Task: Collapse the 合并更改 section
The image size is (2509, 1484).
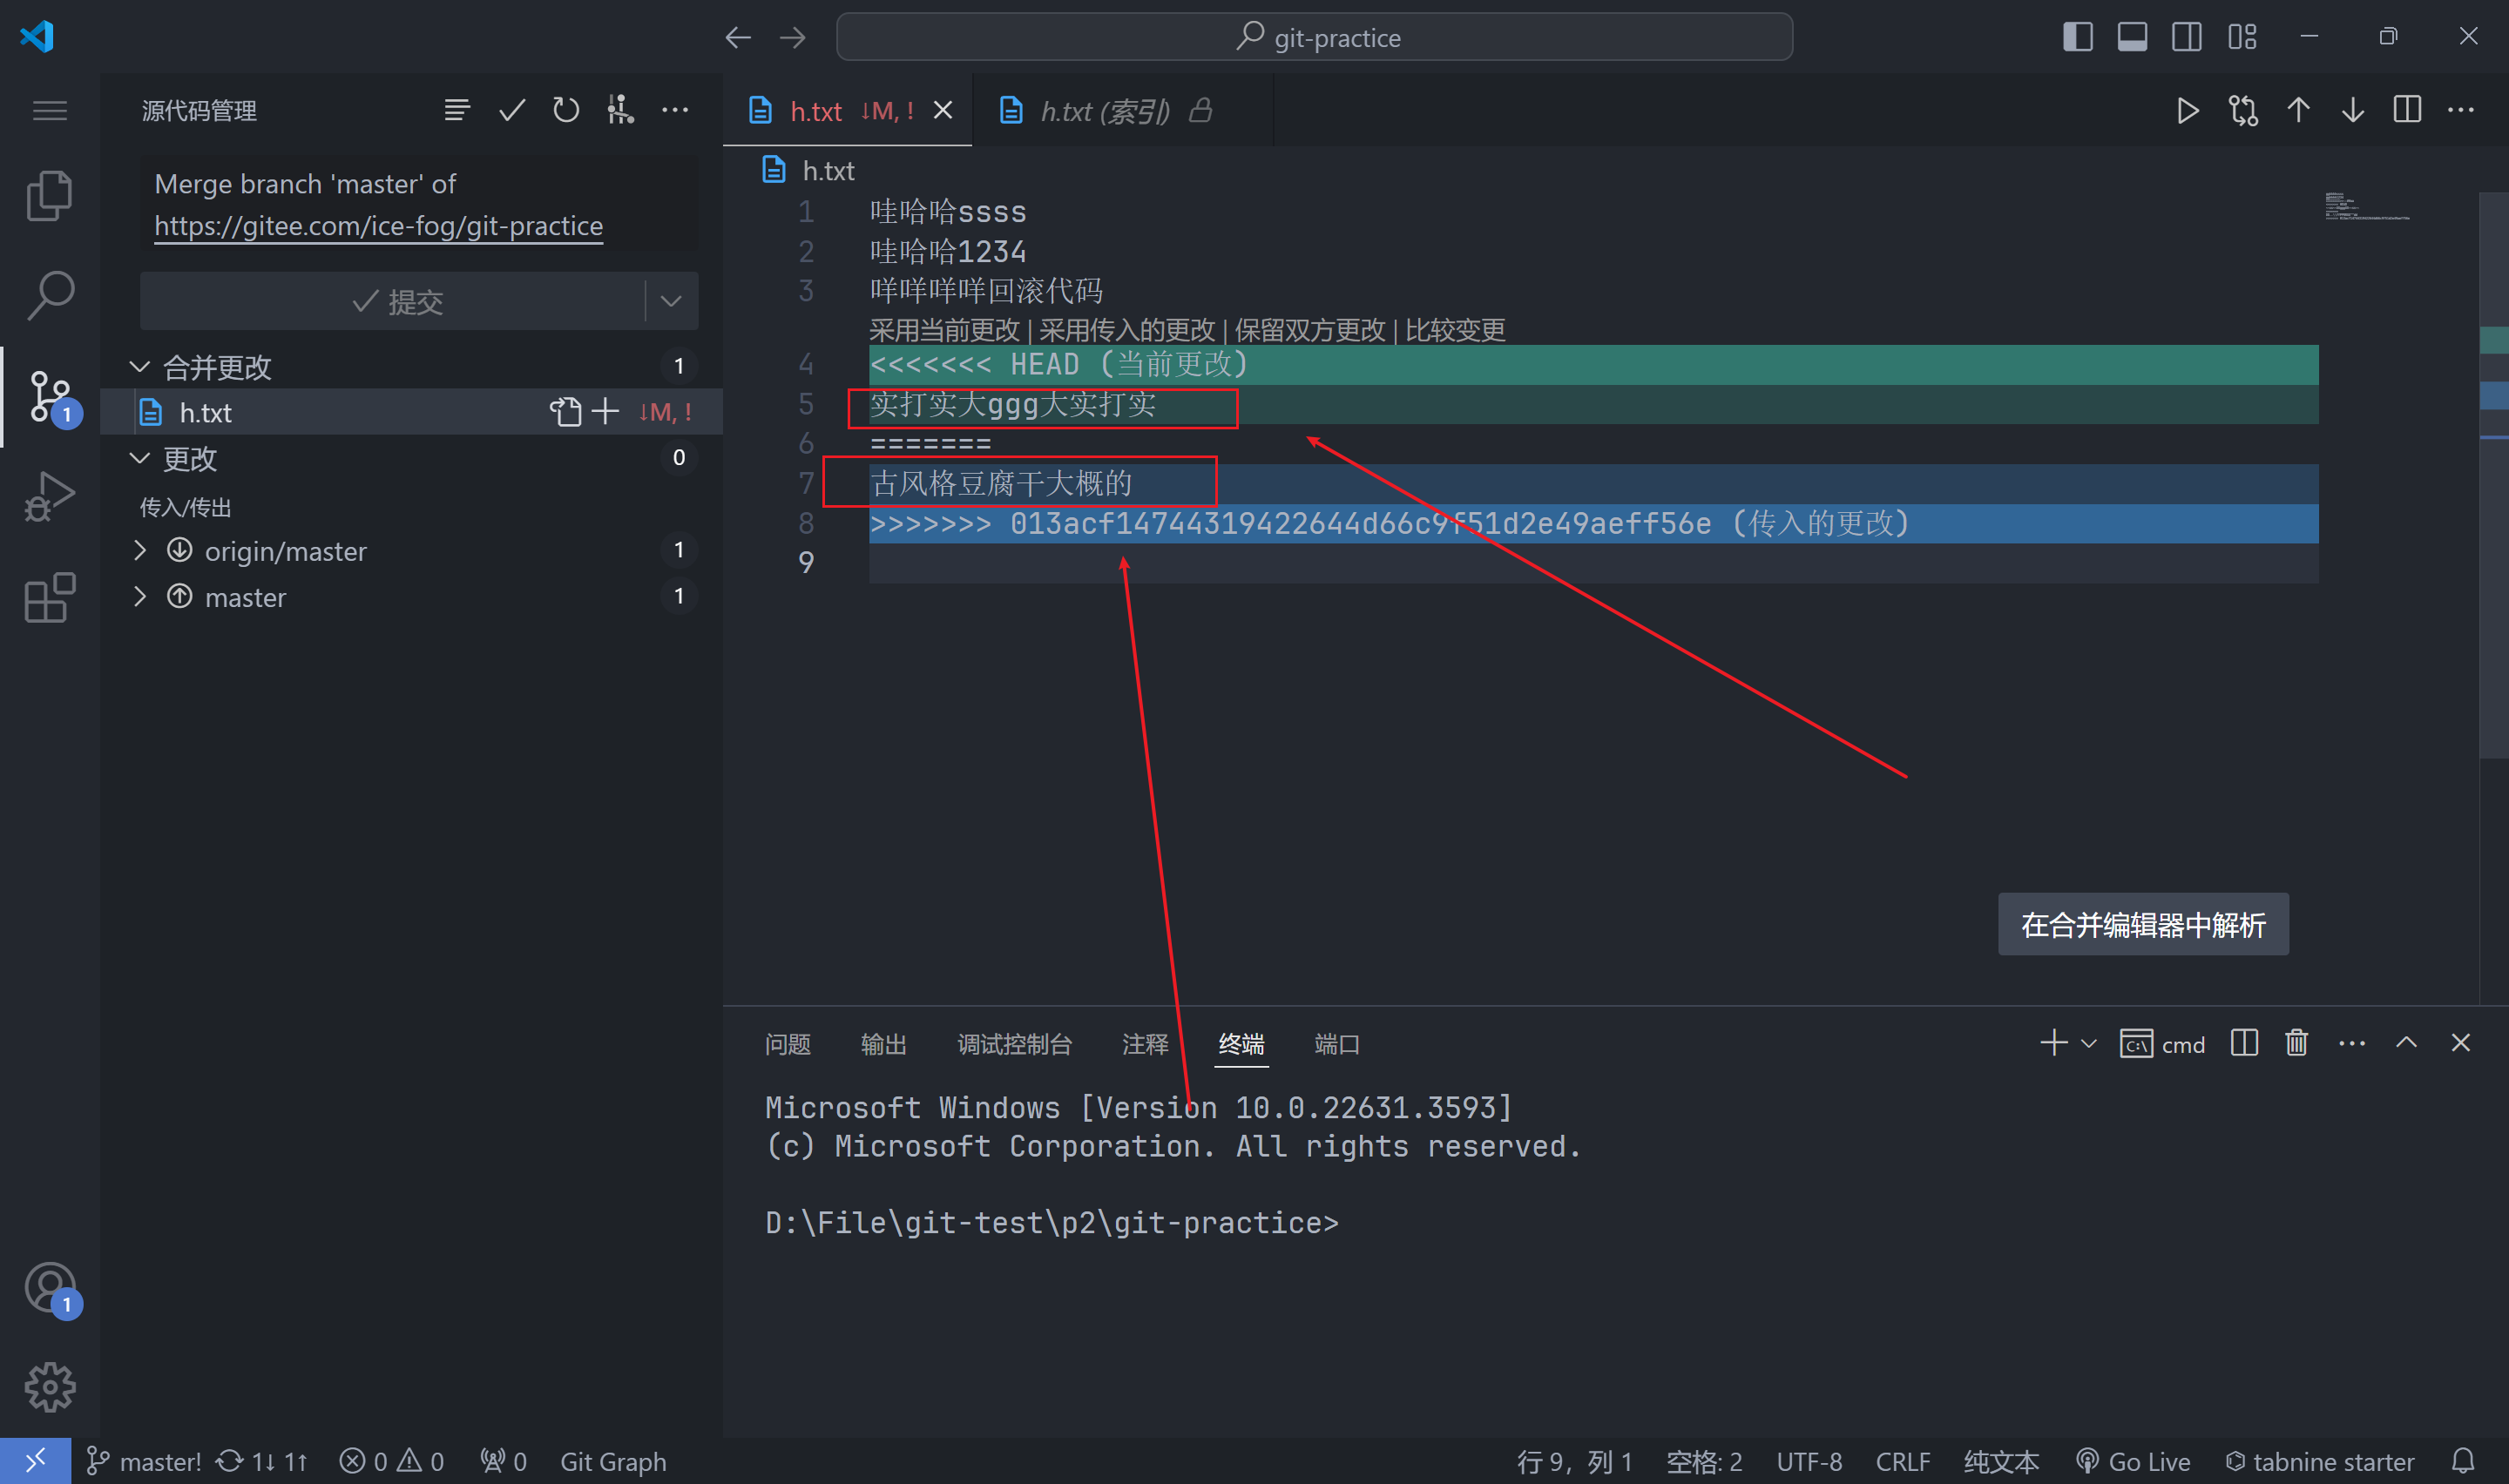Action: tap(140, 367)
